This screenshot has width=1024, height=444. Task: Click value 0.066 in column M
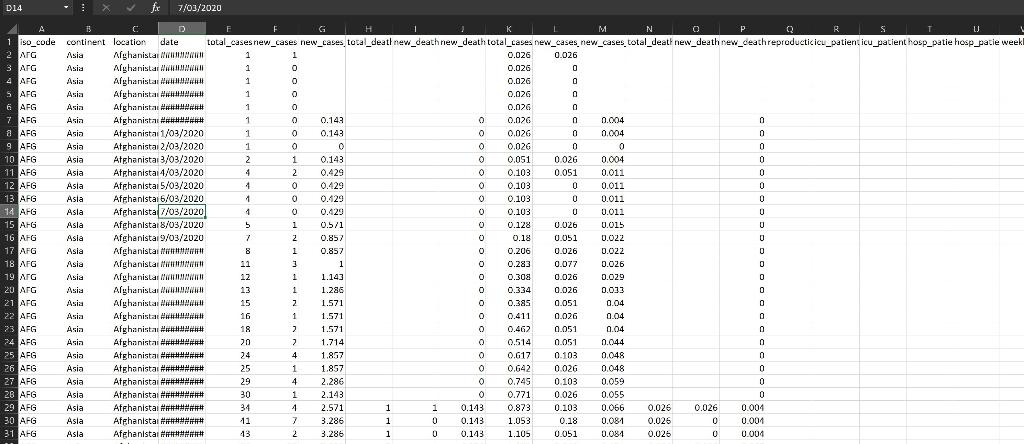click(602, 407)
